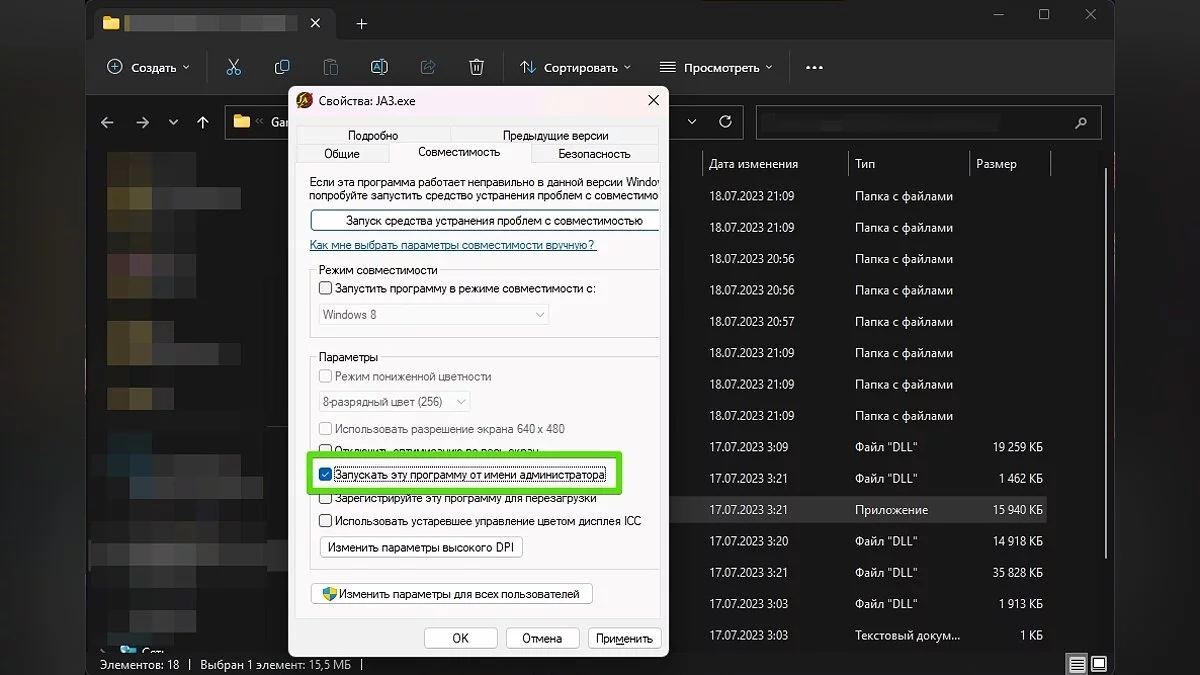This screenshot has width=1200, height=675.
Task: Check the legacy ICC color management option
Action: (x=325, y=521)
